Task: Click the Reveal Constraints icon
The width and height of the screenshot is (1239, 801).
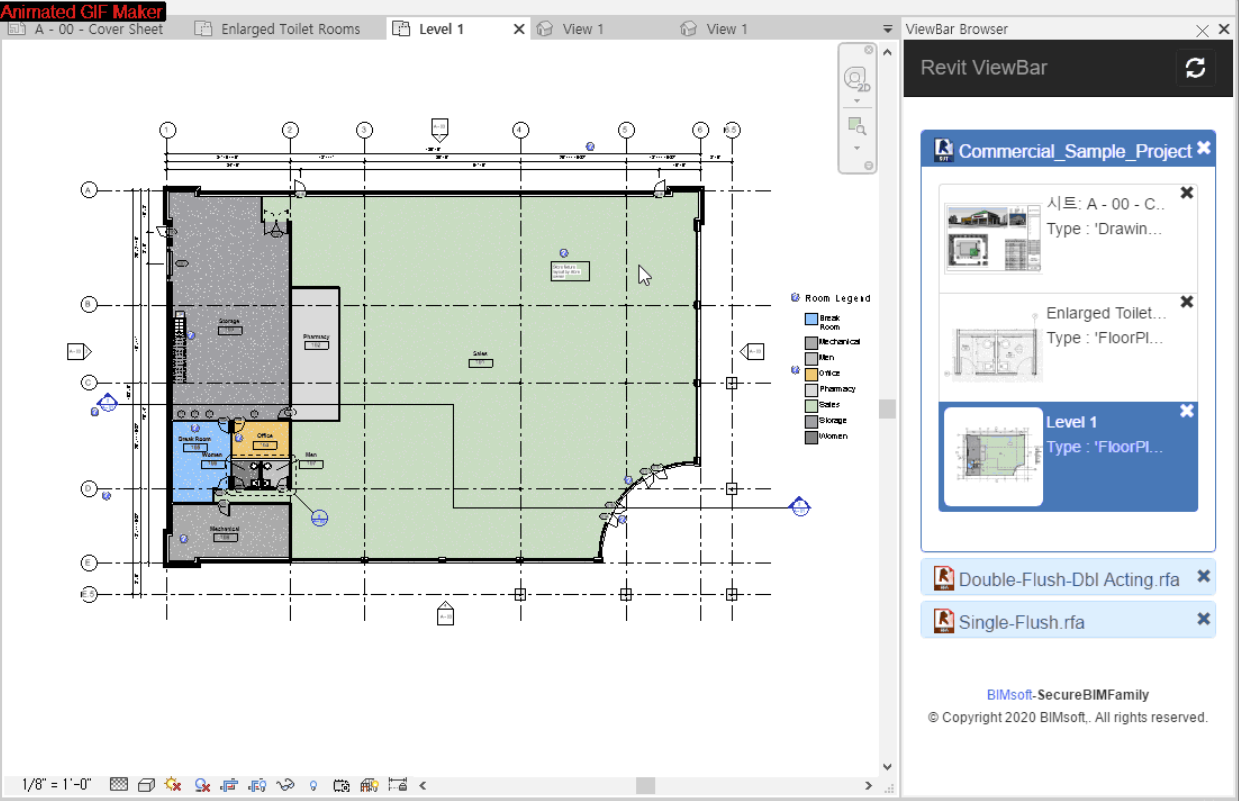Action: click(x=398, y=785)
